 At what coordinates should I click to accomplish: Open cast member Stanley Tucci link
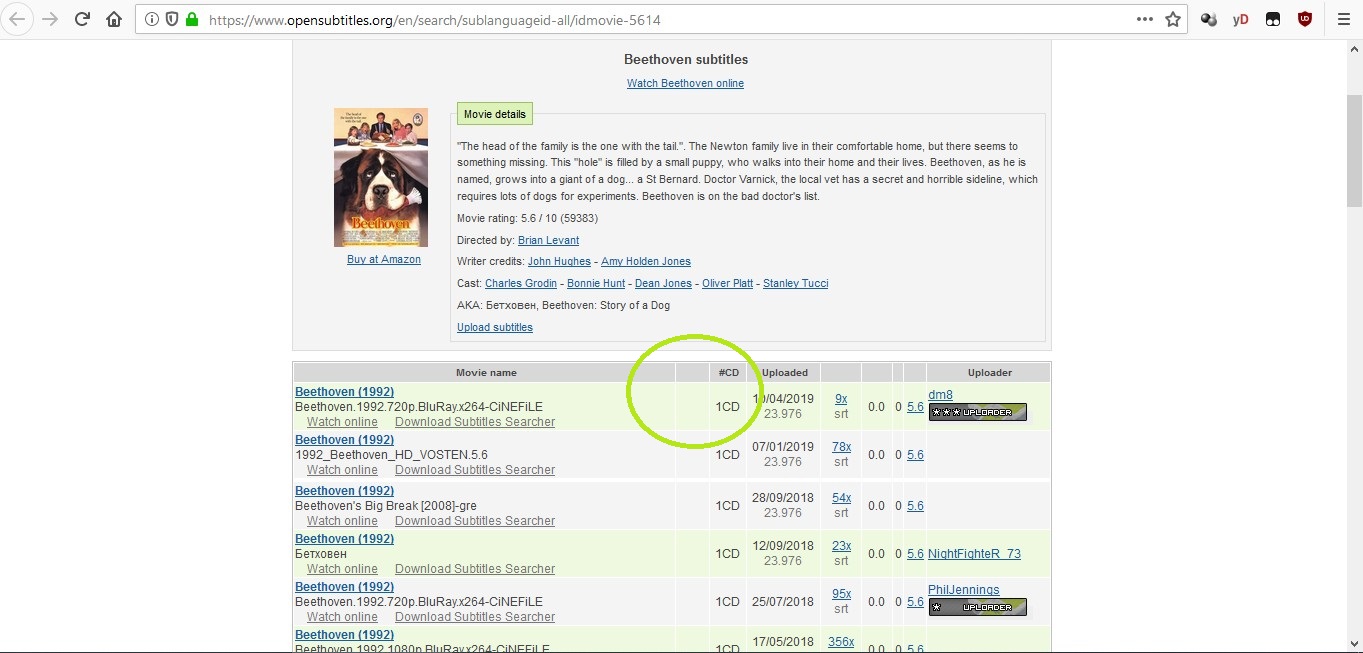(x=796, y=283)
